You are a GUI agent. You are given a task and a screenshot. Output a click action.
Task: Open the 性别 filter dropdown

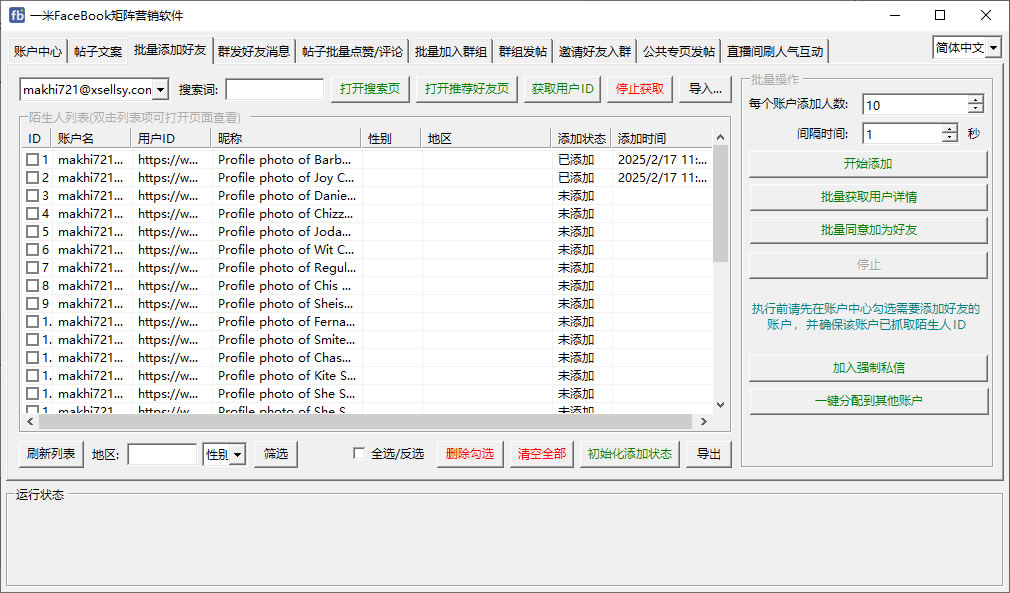[x=238, y=455]
